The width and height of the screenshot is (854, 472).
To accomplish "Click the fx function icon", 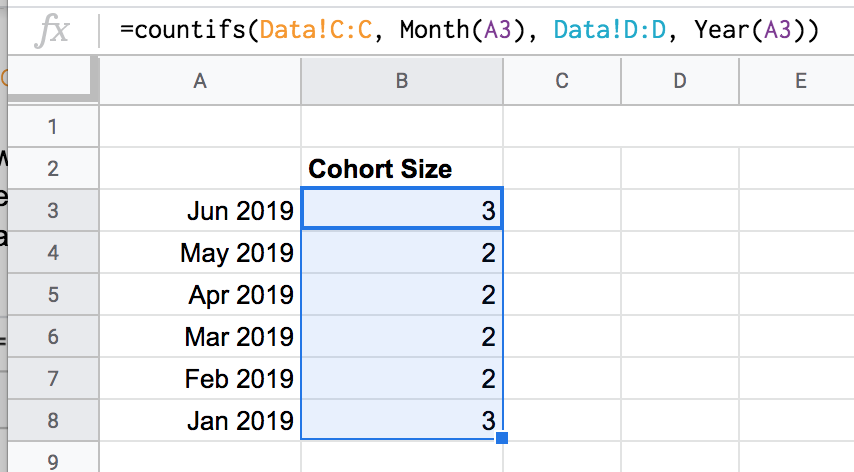I will coord(51,31).
